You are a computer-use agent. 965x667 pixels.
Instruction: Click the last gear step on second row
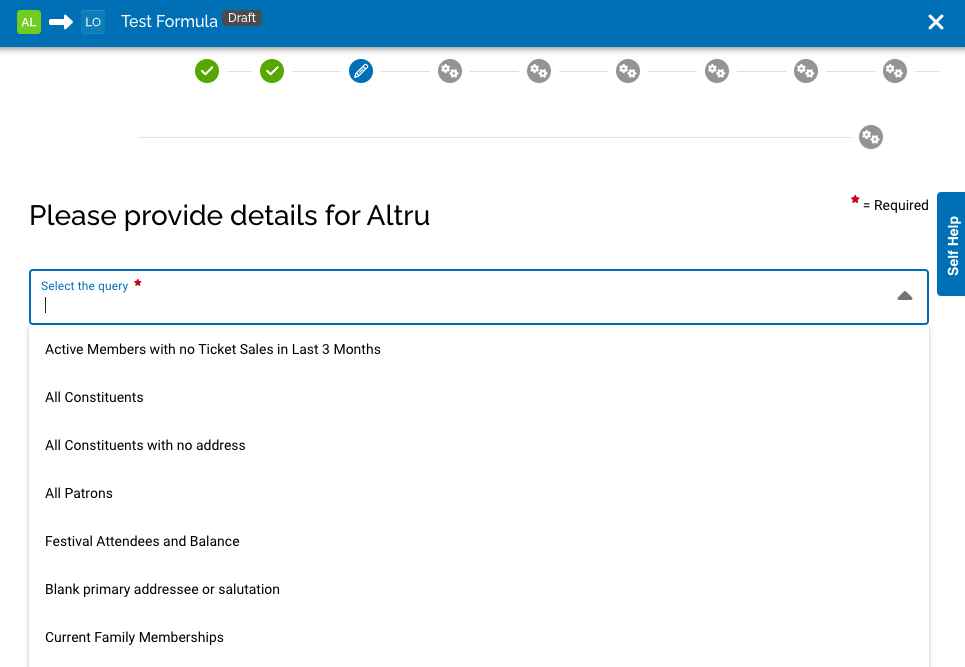coord(871,137)
